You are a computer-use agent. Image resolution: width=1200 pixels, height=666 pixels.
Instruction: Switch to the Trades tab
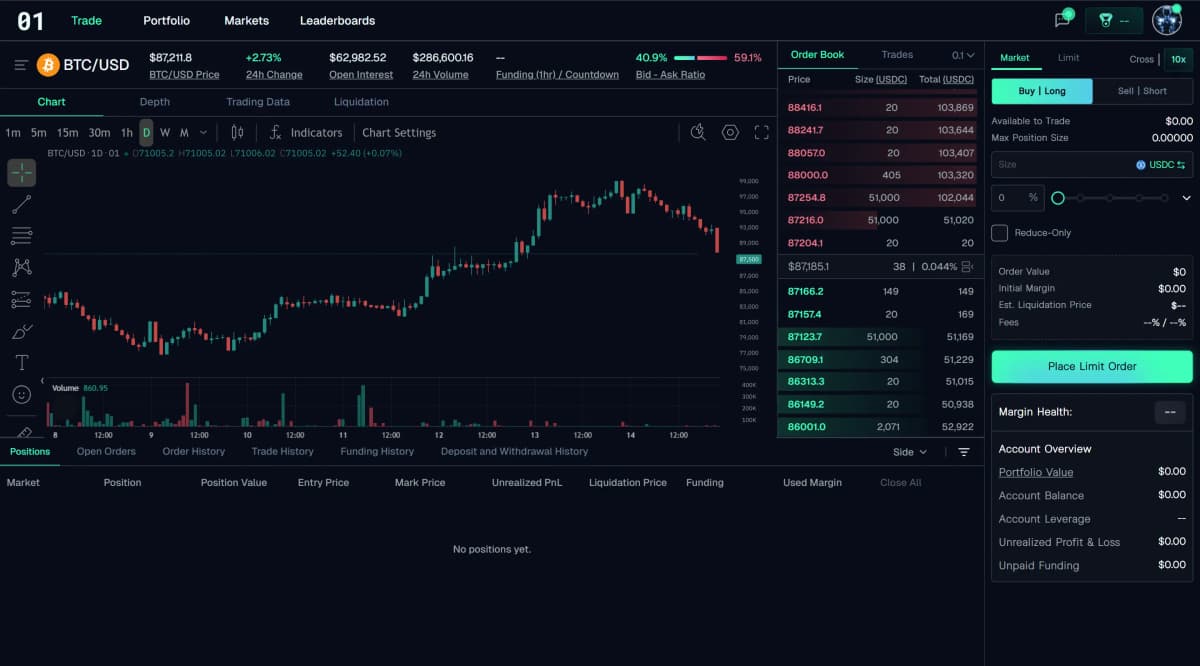[897, 55]
